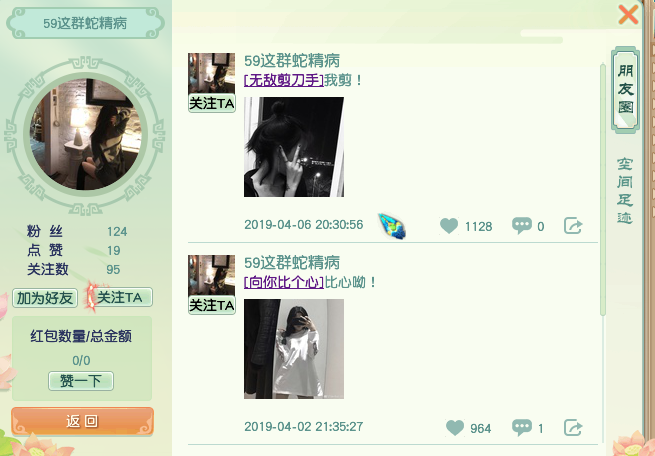Click 关注TA button in left profile panel
This screenshot has height=456, width=655.
tap(120, 297)
